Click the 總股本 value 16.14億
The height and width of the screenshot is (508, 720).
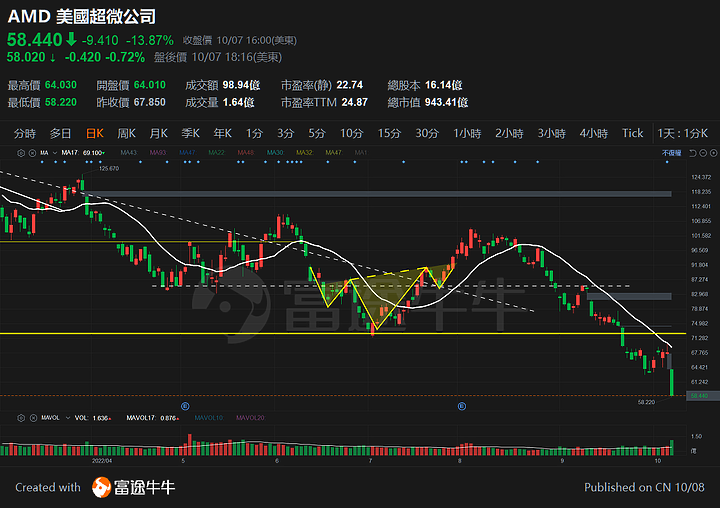click(444, 85)
